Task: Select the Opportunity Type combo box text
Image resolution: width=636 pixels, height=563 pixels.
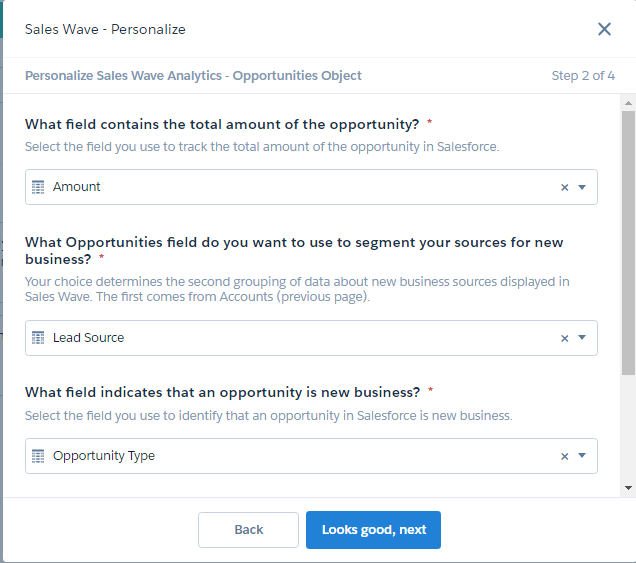Action: pos(104,456)
